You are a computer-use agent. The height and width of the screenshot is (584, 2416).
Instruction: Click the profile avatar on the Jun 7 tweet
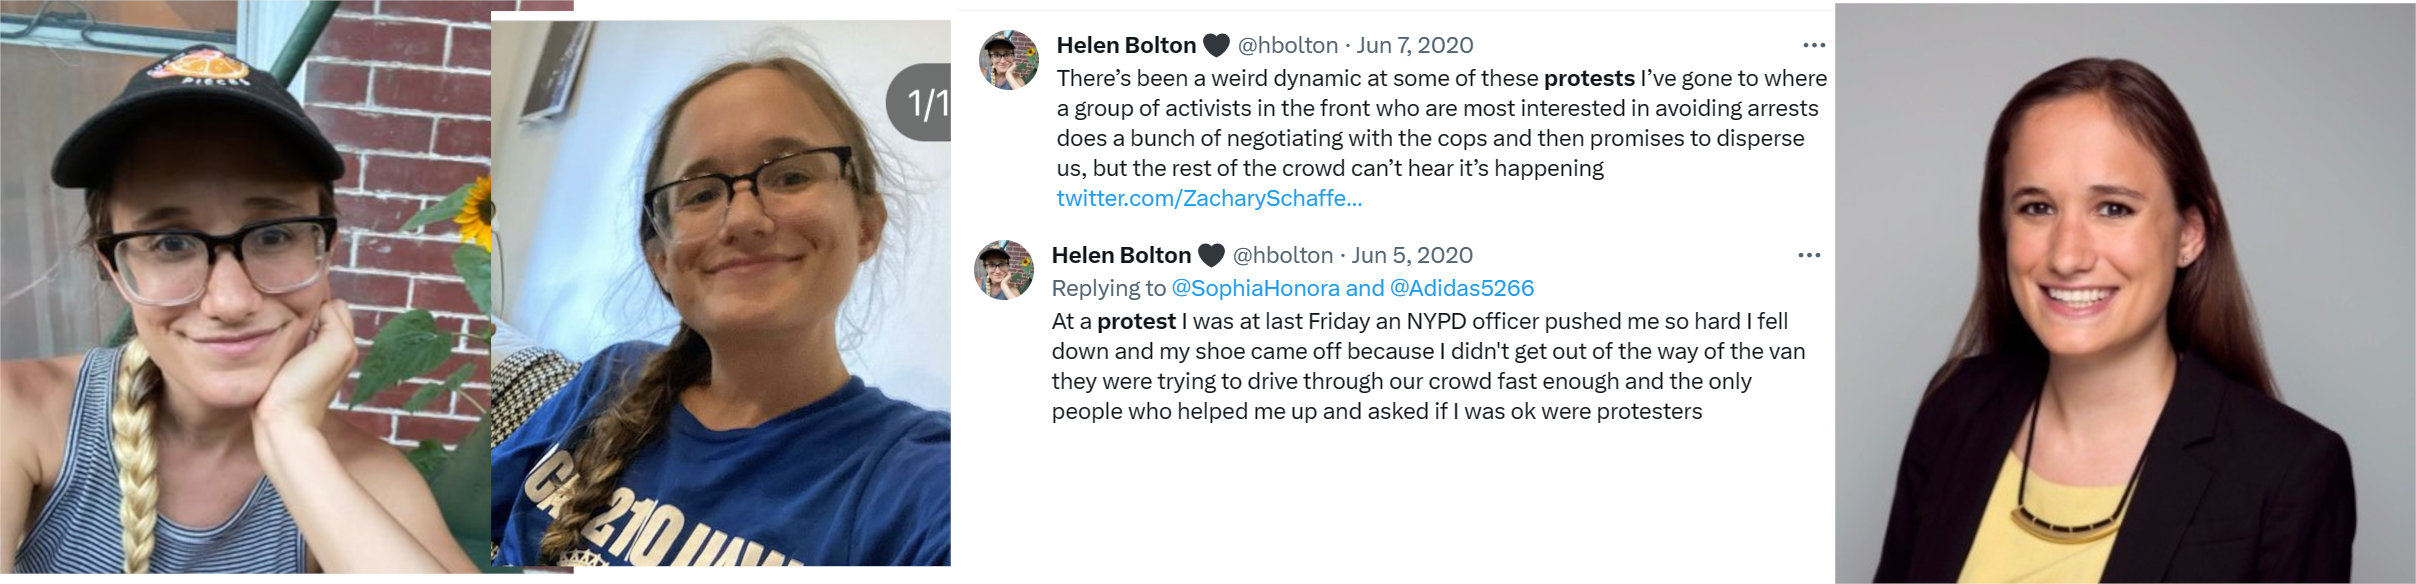(1008, 60)
